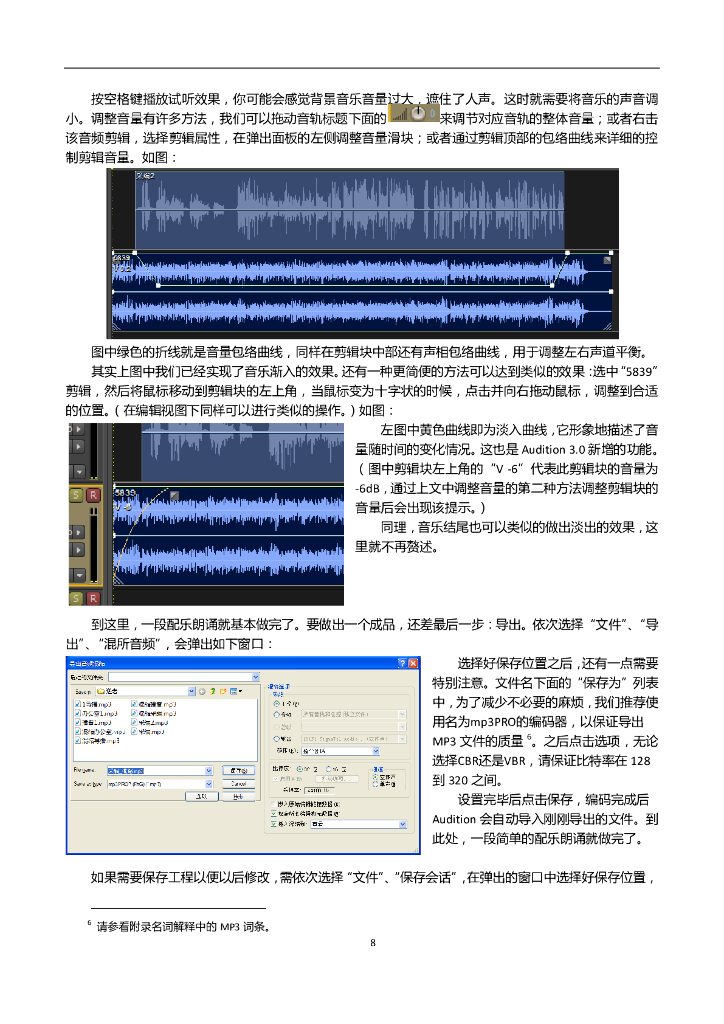Click the Save button in the export dialog
Viewport: 724px width, 1024px height.
[239, 771]
